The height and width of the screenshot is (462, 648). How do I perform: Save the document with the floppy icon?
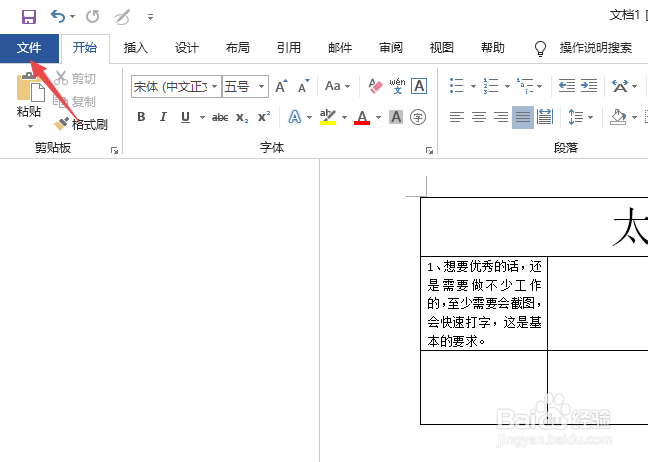pyautogui.click(x=29, y=17)
